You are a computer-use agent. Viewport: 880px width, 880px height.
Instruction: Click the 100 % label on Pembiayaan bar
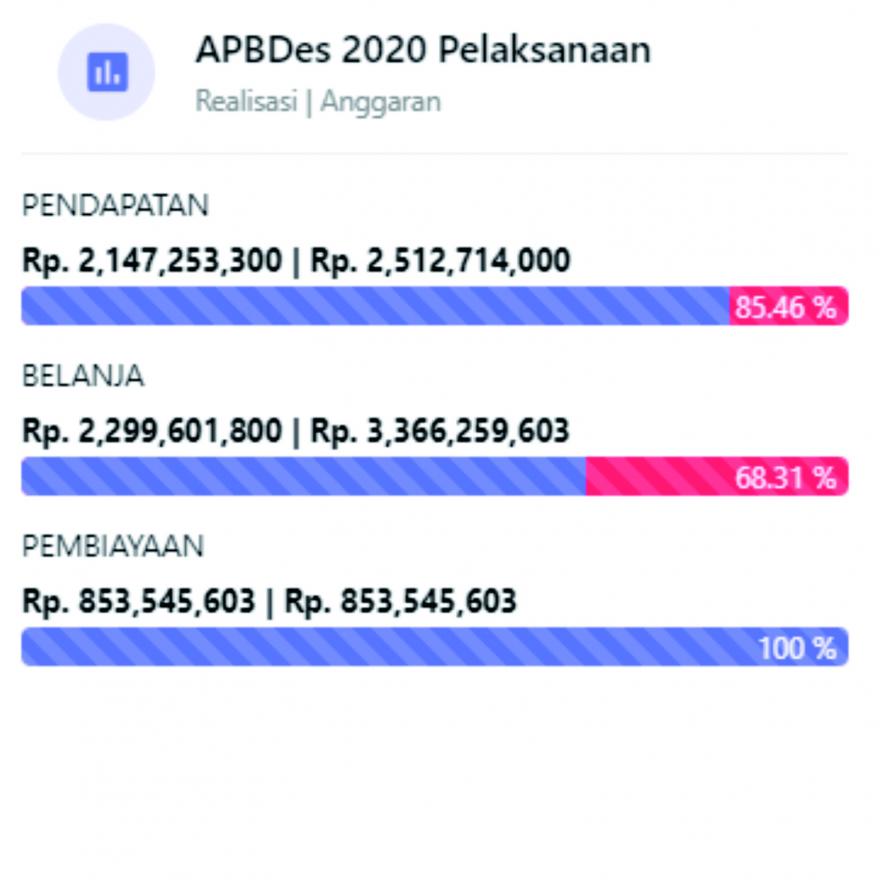[x=798, y=648]
